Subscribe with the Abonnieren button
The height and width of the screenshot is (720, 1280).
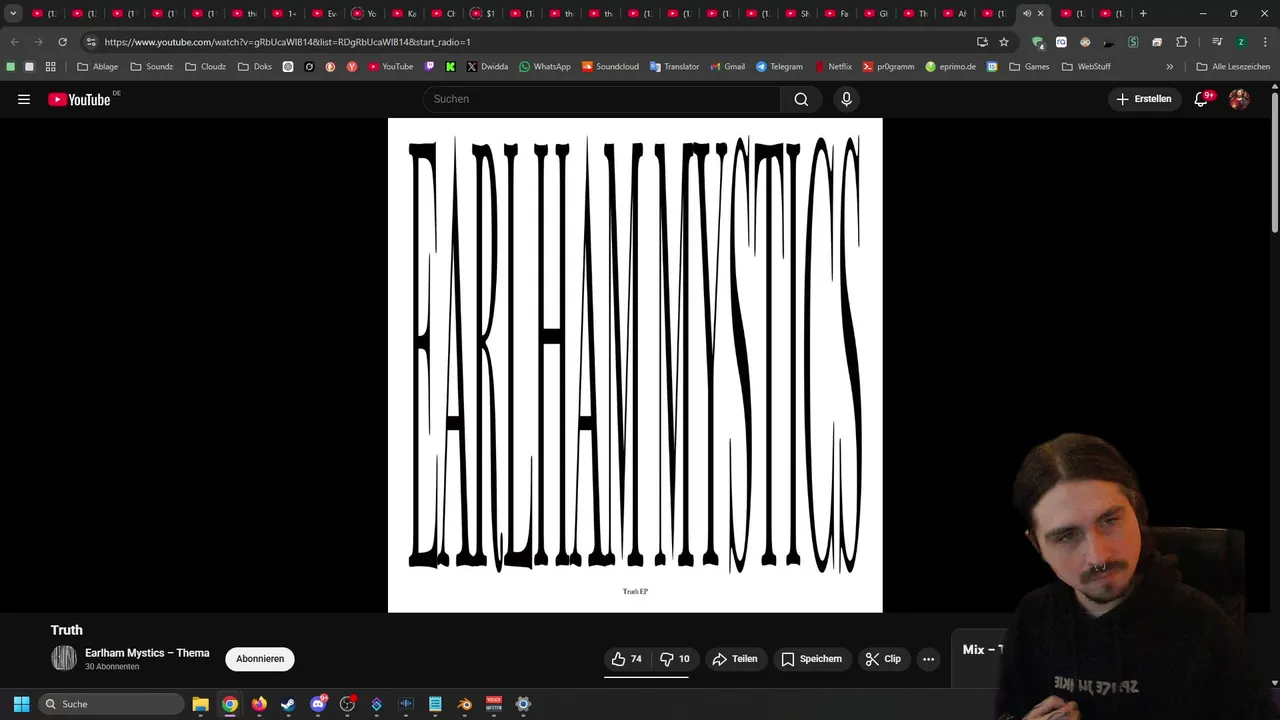[260, 659]
